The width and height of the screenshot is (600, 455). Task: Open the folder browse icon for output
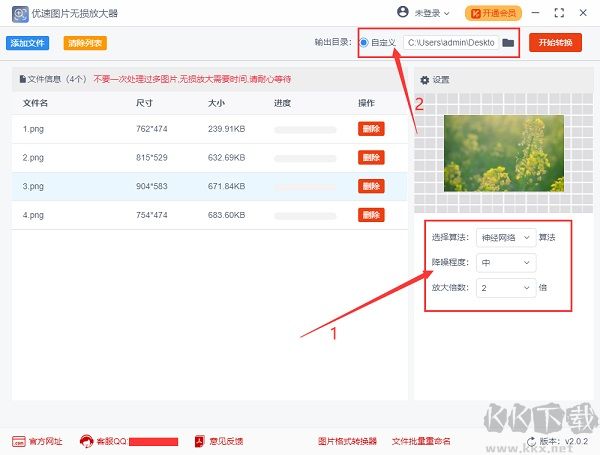508,42
